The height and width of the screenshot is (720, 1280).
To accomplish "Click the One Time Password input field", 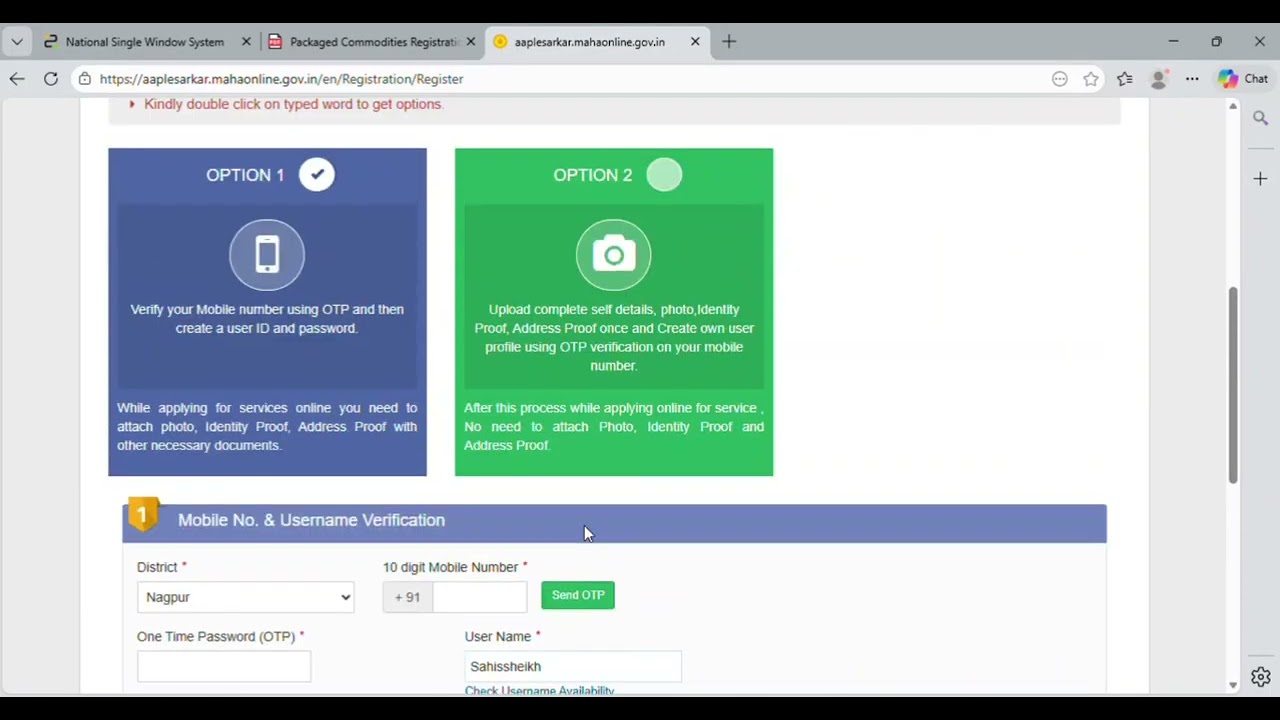I will coord(224,667).
